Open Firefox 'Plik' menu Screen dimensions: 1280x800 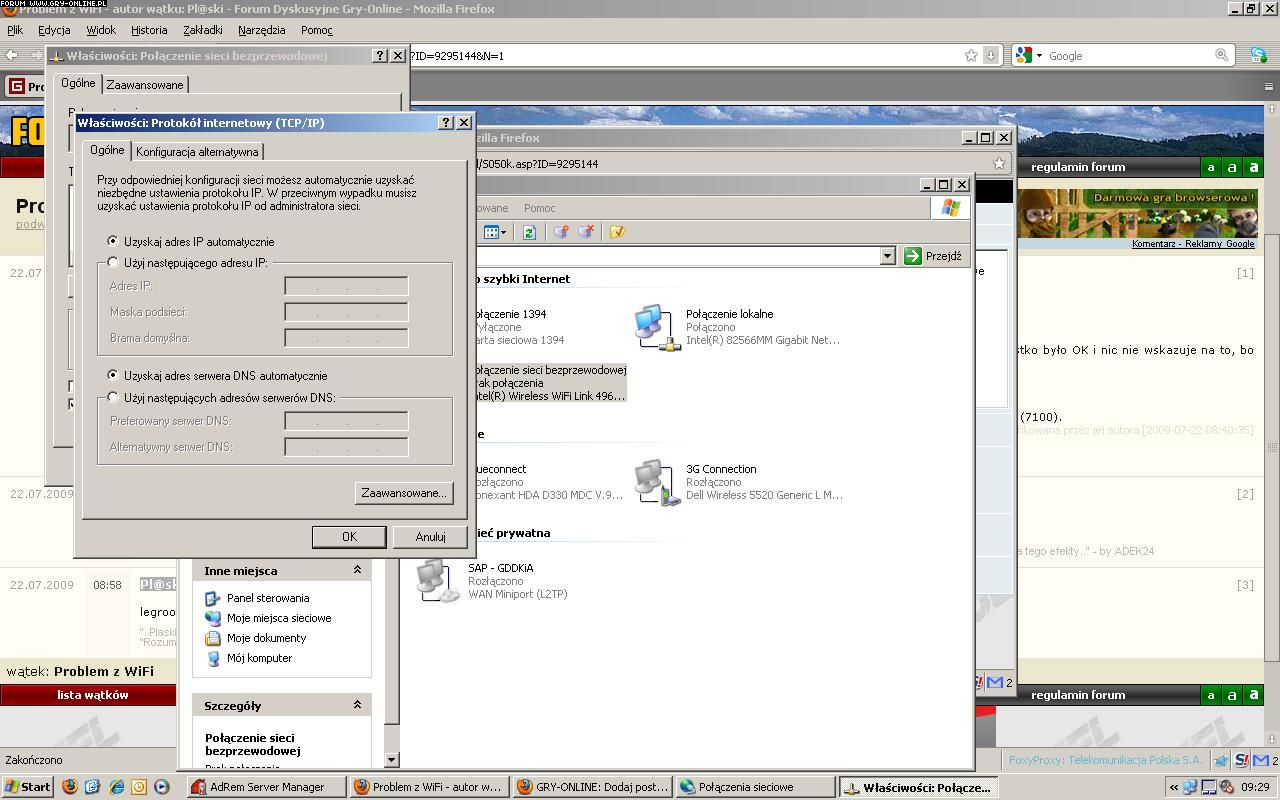click(x=15, y=30)
